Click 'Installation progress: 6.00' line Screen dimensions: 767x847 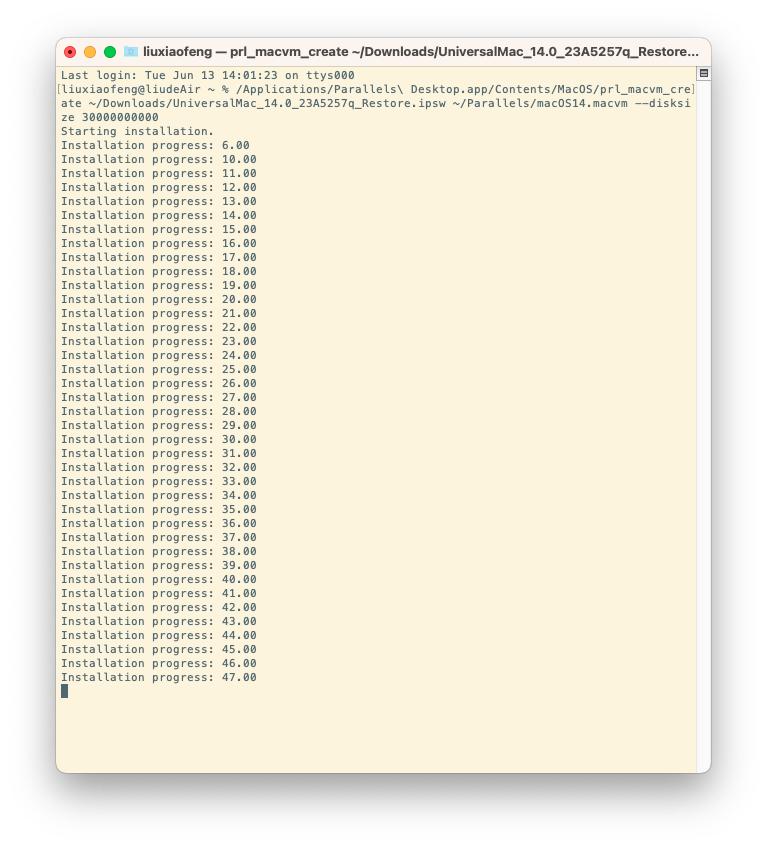tap(155, 145)
